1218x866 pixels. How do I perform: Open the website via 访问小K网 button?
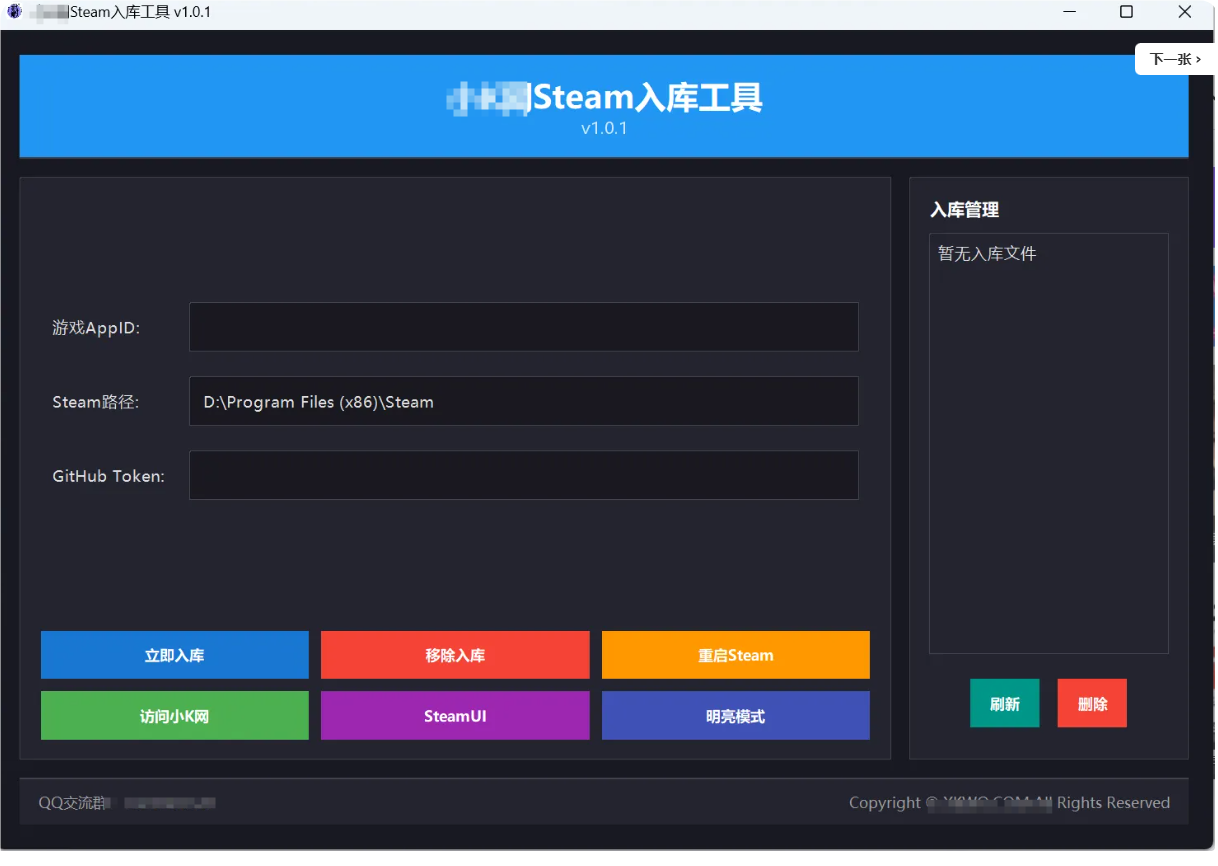[x=174, y=716]
